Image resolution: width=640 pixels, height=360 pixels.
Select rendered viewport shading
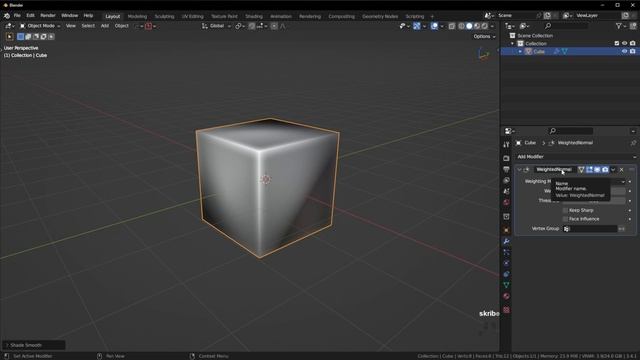coord(484,26)
